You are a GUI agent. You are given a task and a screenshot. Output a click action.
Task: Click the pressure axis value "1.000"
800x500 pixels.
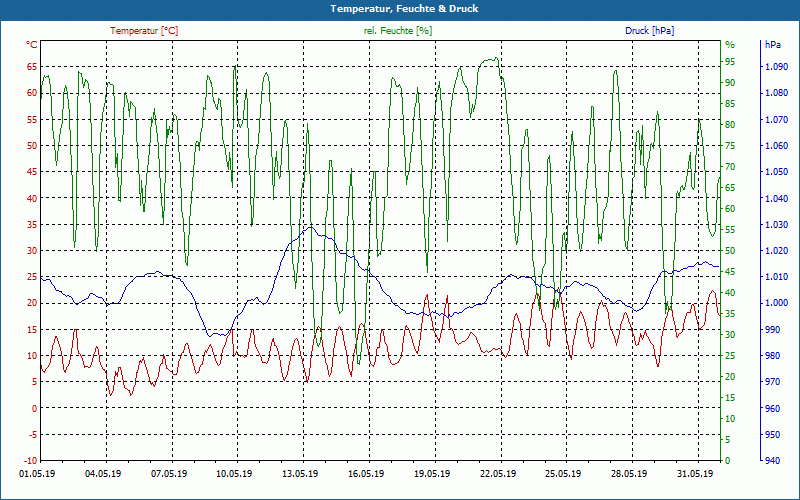[x=777, y=303]
